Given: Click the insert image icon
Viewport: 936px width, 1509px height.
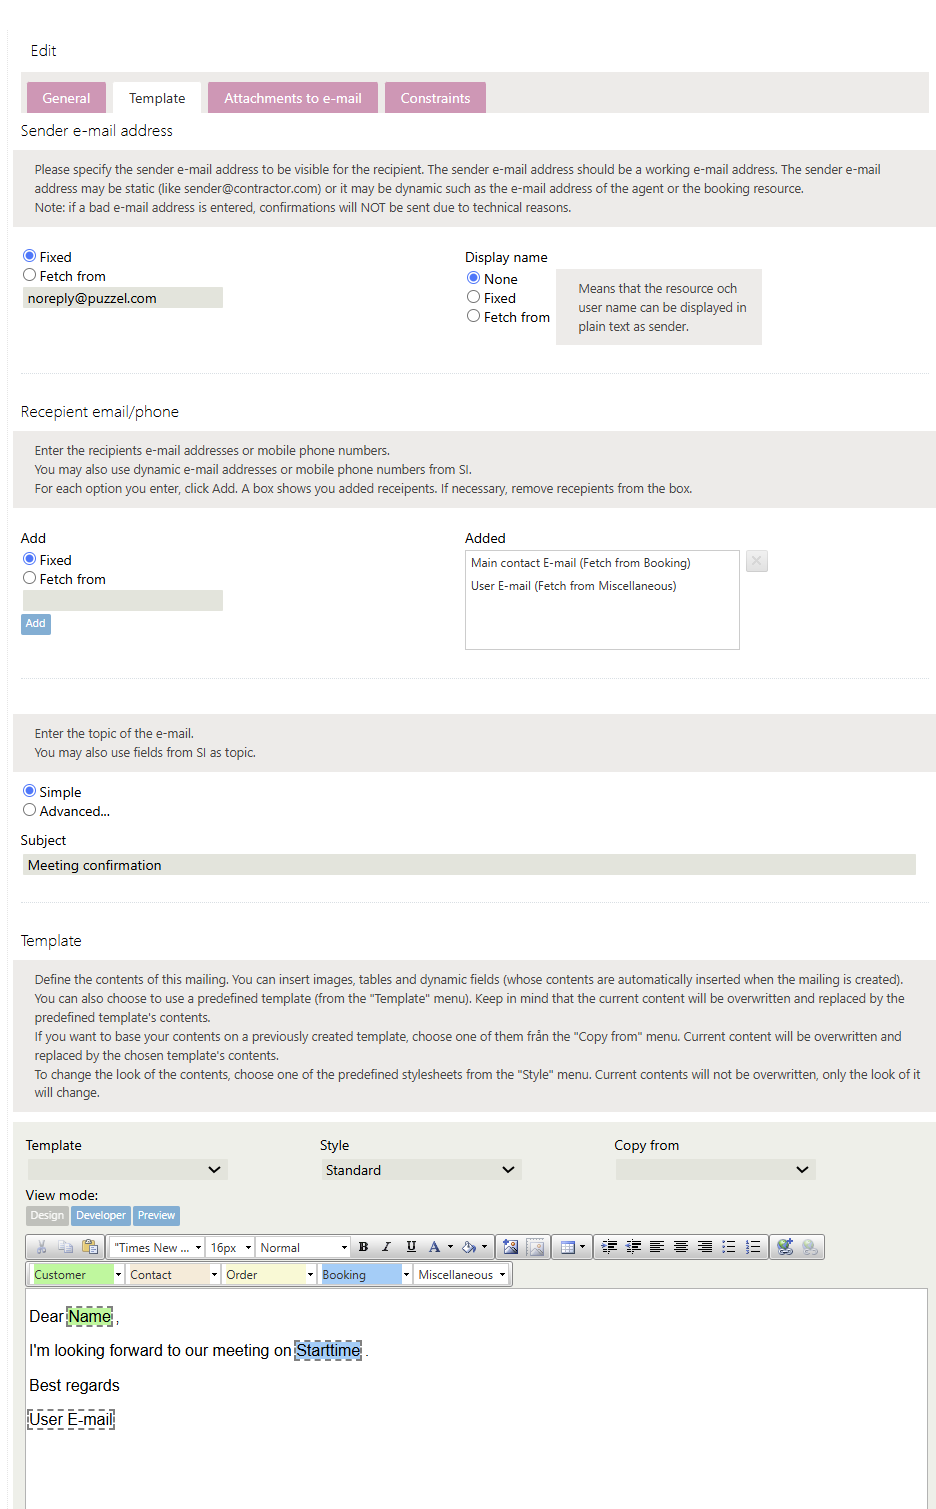Looking at the screenshot, I should pos(511,1247).
